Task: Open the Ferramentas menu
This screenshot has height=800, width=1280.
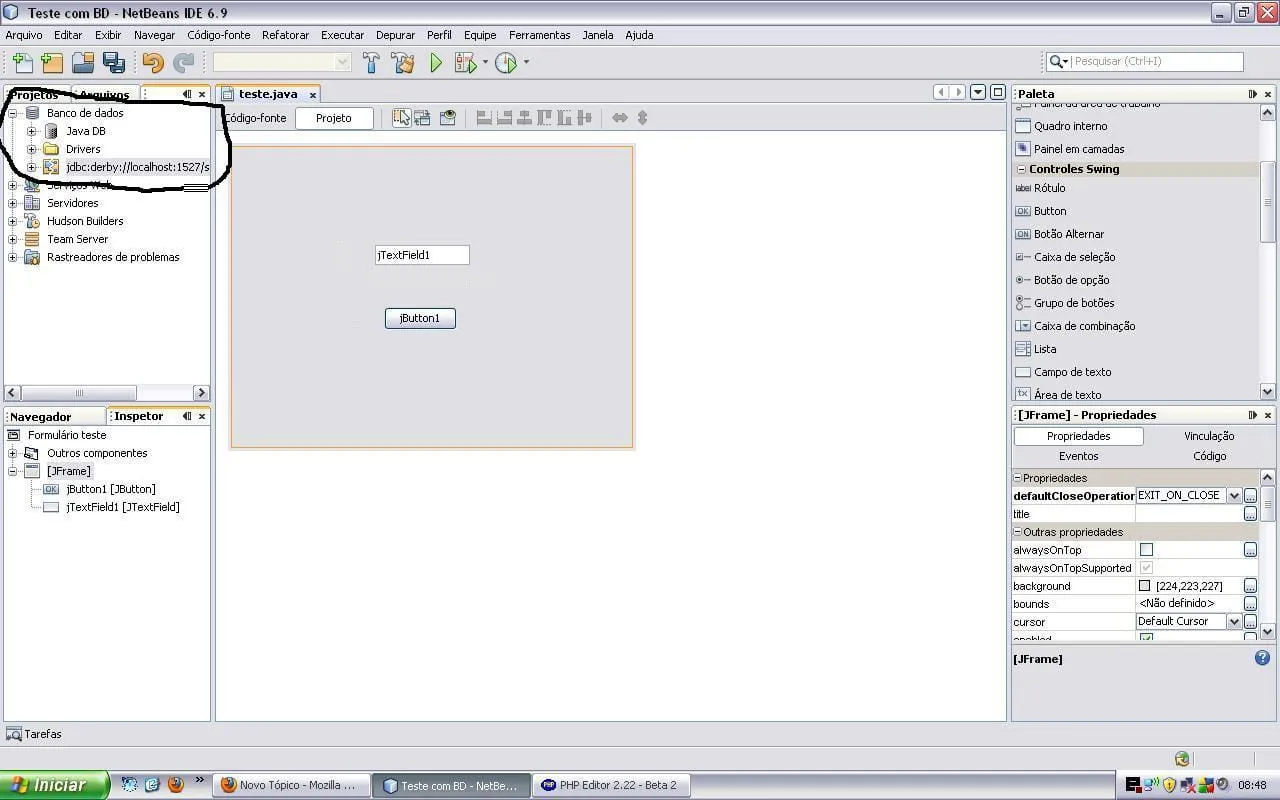Action: tap(539, 35)
